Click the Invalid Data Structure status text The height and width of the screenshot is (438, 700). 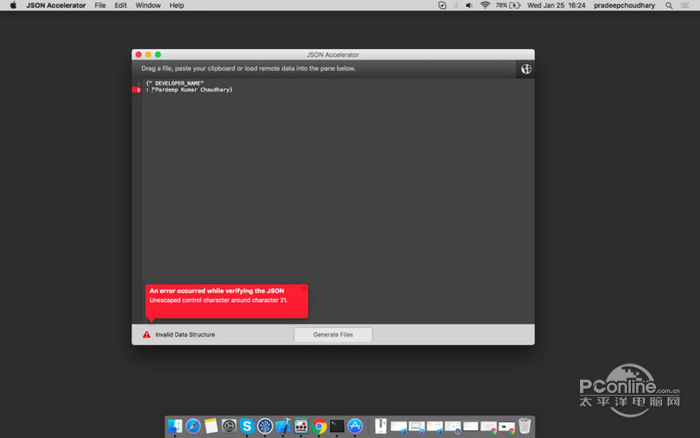(185, 334)
